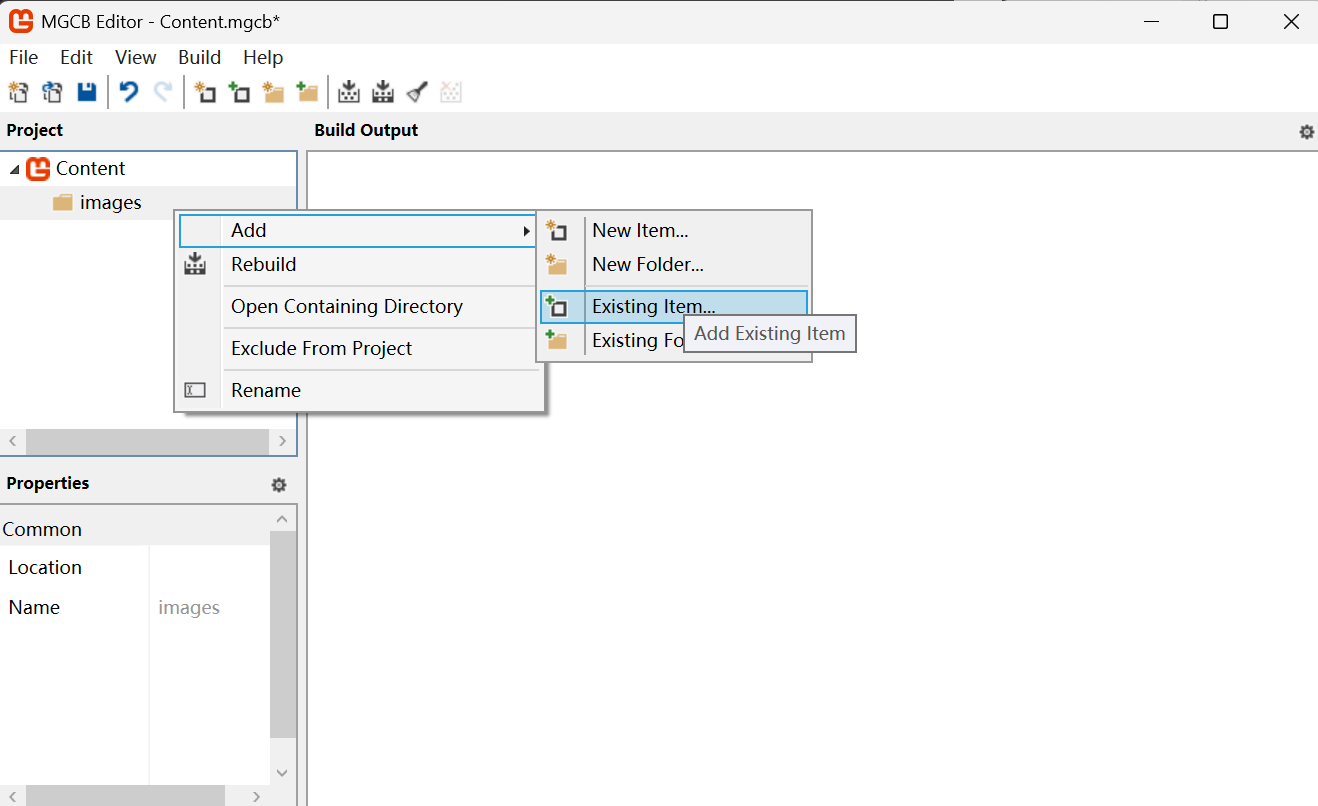Open the File menu
The height and width of the screenshot is (806, 1318).
(x=23, y=57)
